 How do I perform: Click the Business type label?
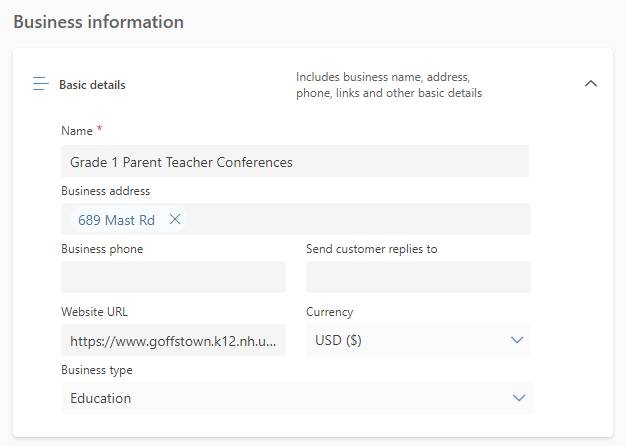click(97, 370)
